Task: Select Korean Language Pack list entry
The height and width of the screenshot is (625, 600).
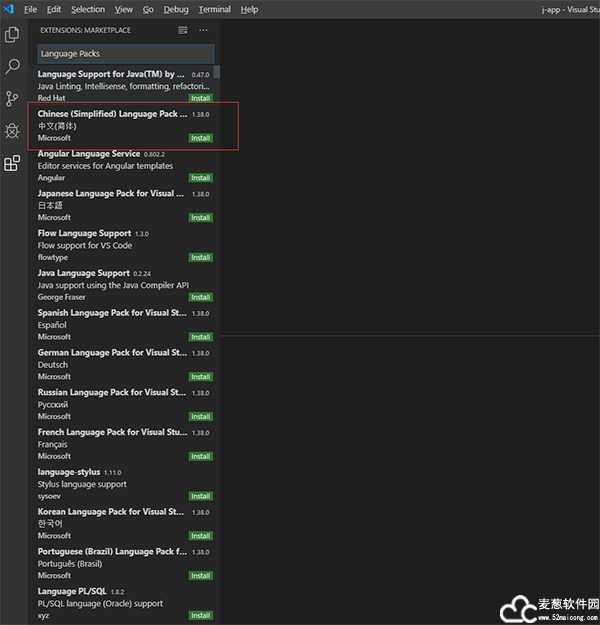Action: click(x=110, y=523)
